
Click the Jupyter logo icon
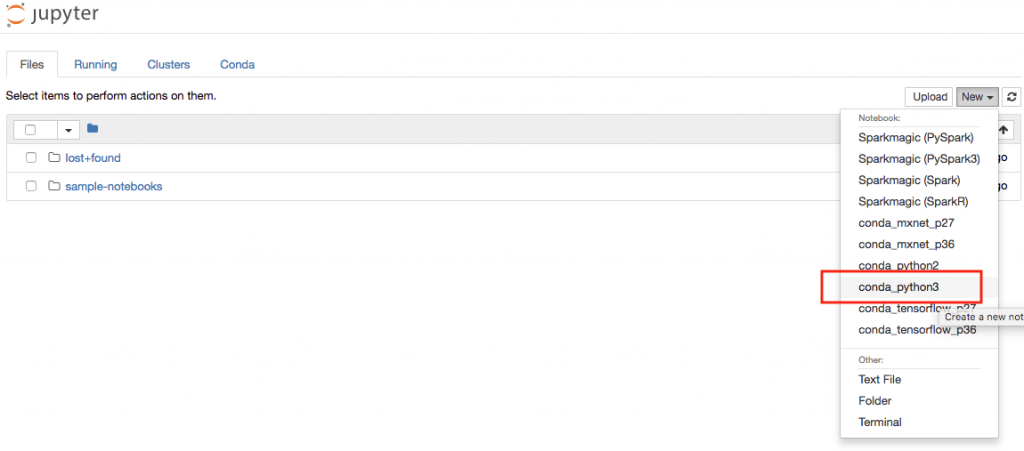[18, 15]
